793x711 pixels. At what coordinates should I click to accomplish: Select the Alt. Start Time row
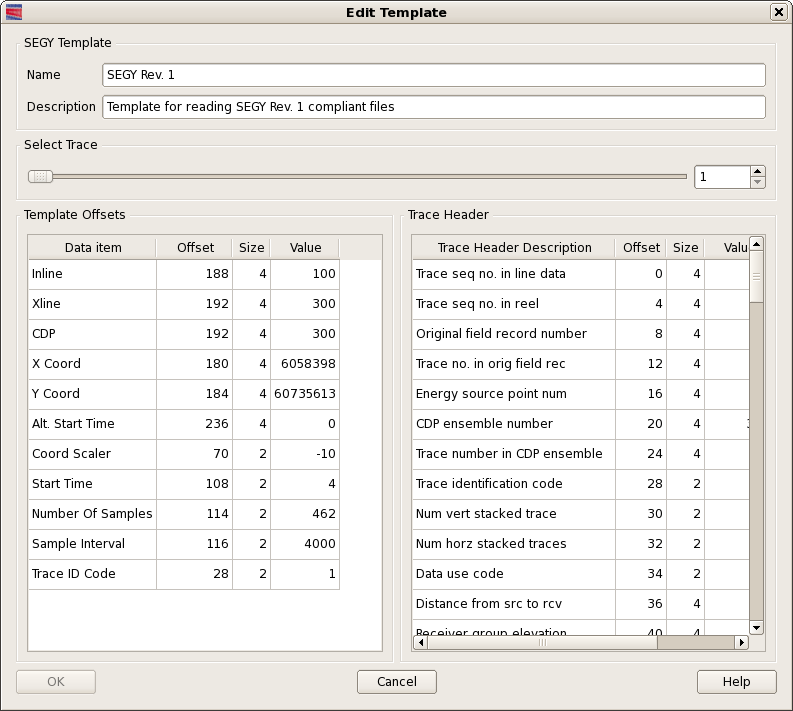coord(184,424)
